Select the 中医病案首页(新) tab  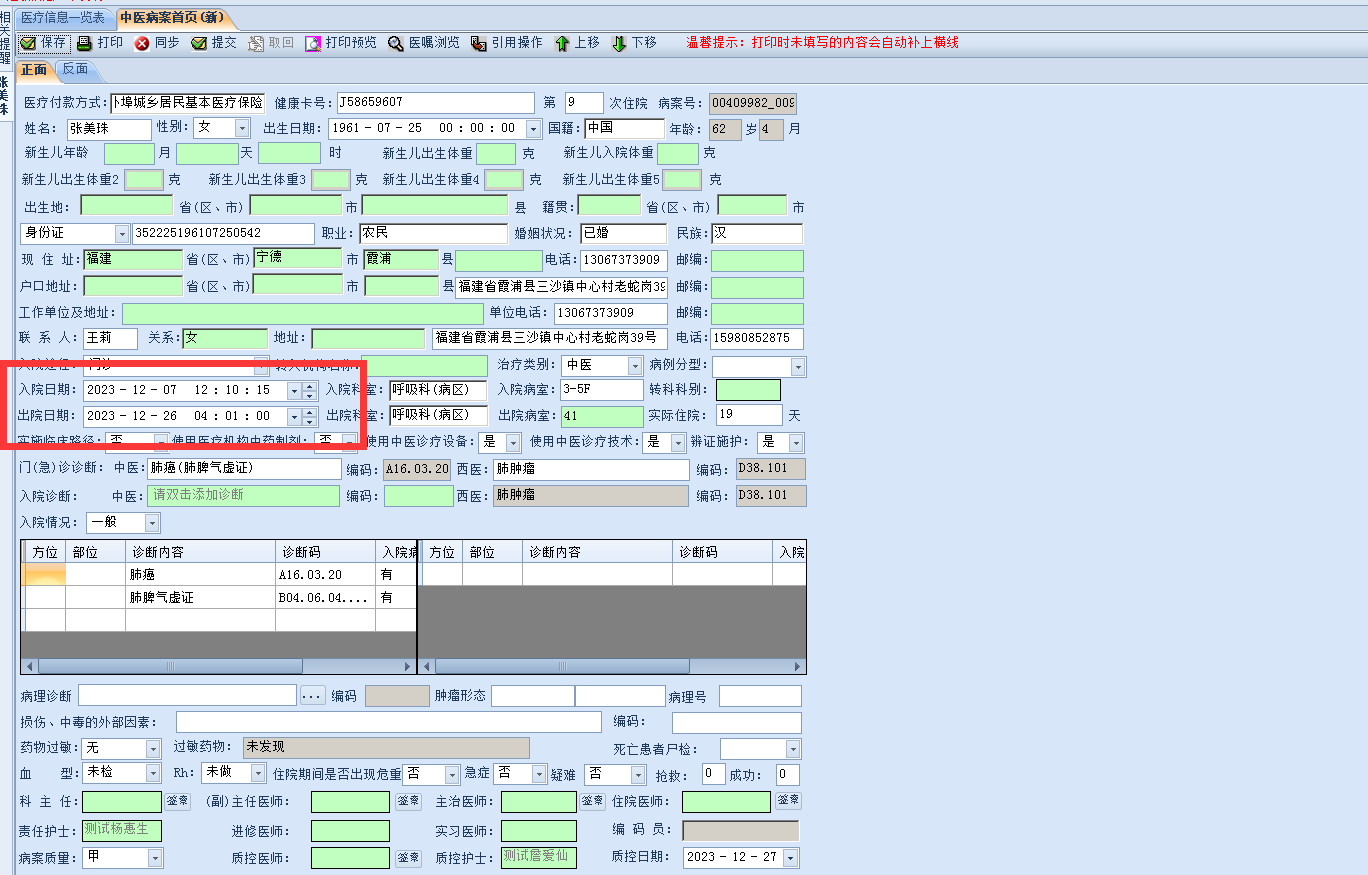coord(174,18)
